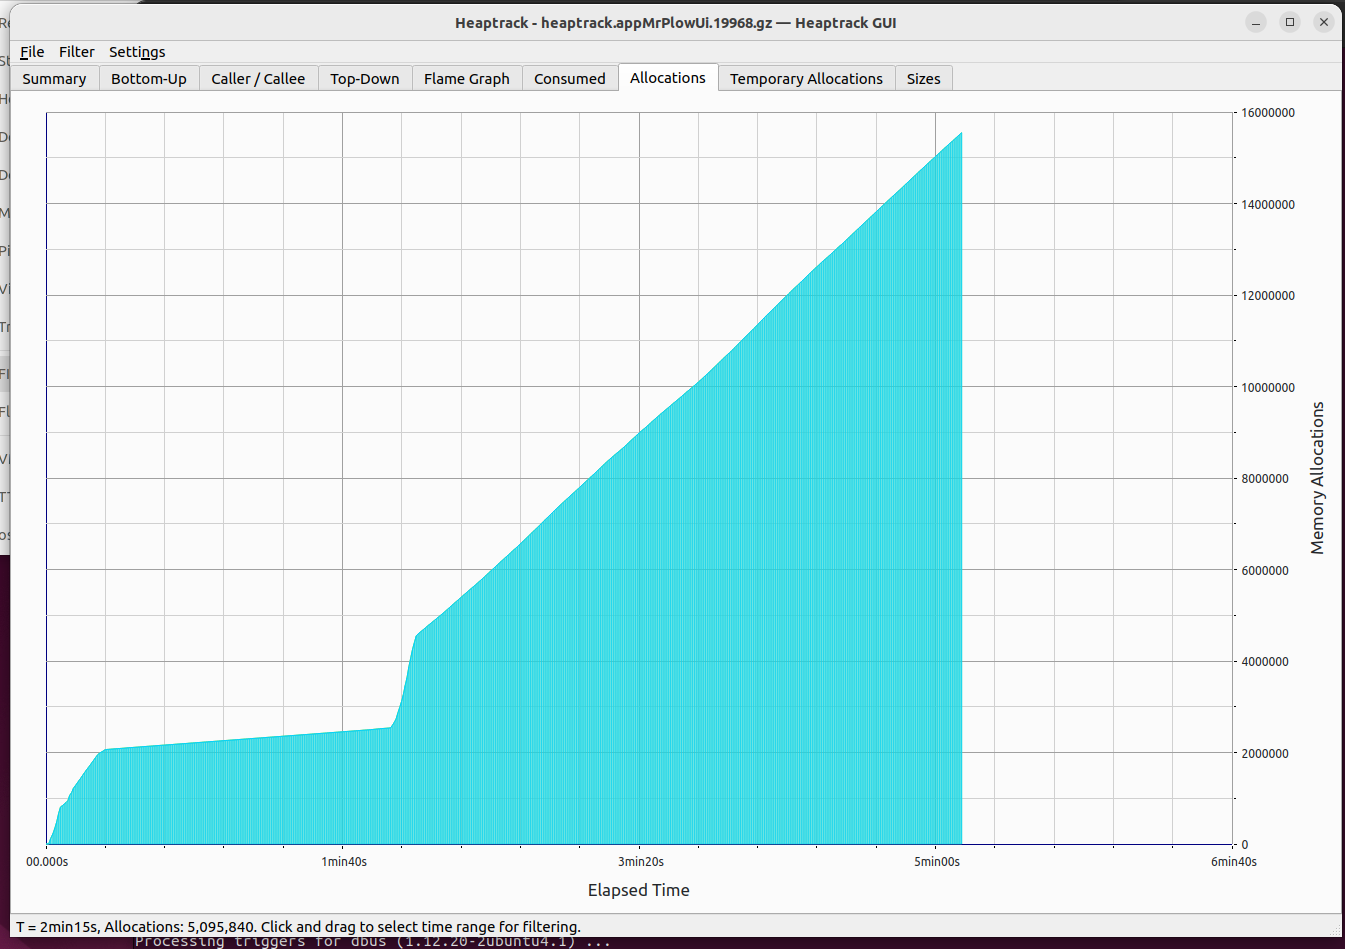Click the Heaptrack window title bar text

675,23
